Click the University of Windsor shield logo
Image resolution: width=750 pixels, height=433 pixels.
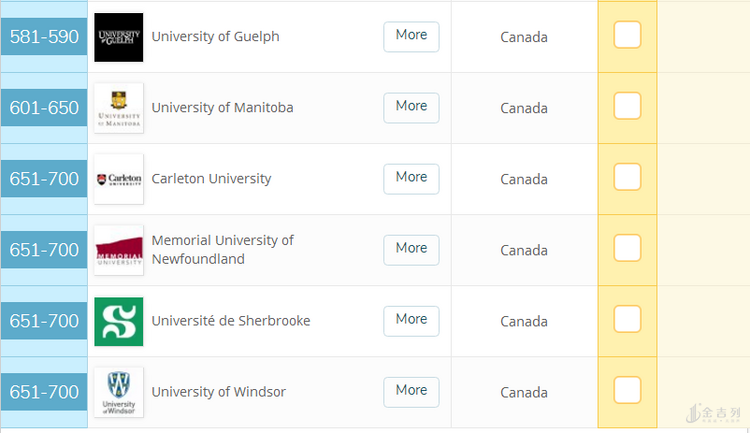click(119, 392)
